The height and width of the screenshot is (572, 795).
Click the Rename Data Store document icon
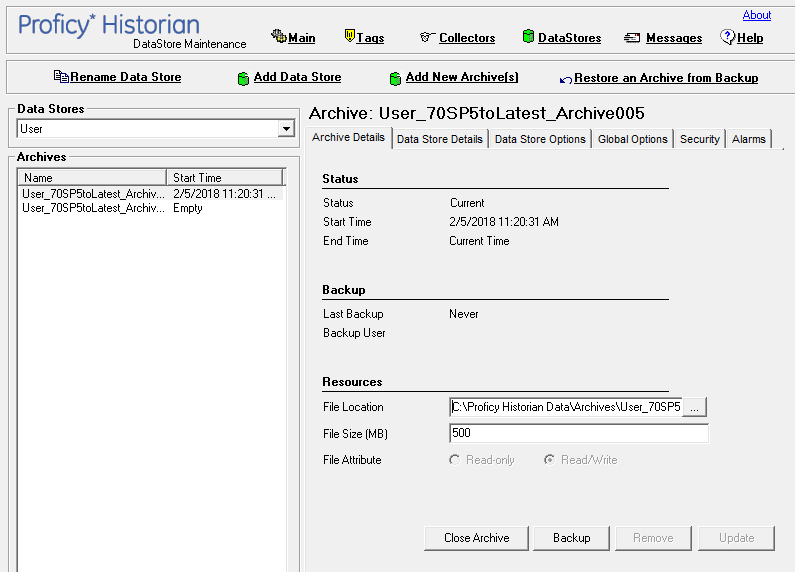coord(61,77)
